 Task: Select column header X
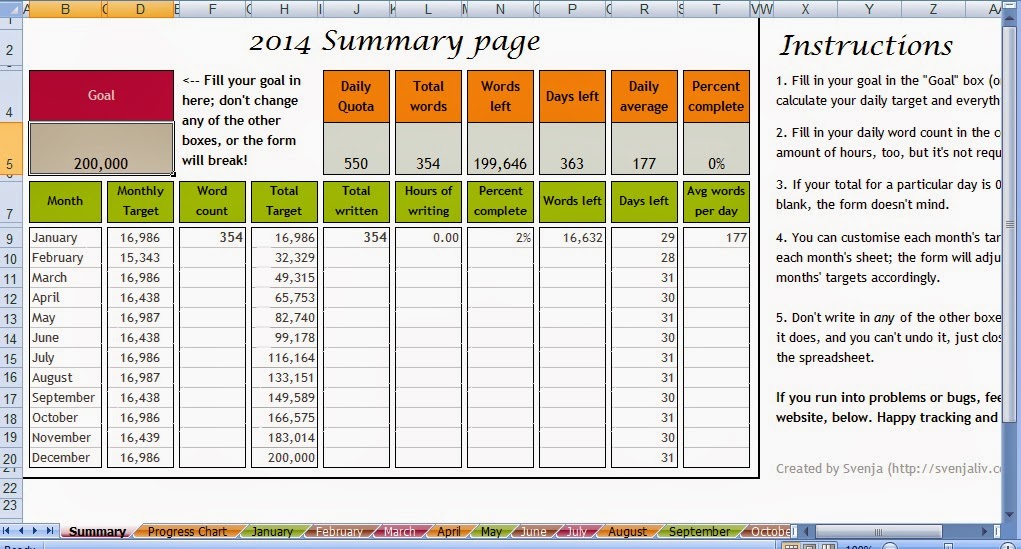[805, 9]
